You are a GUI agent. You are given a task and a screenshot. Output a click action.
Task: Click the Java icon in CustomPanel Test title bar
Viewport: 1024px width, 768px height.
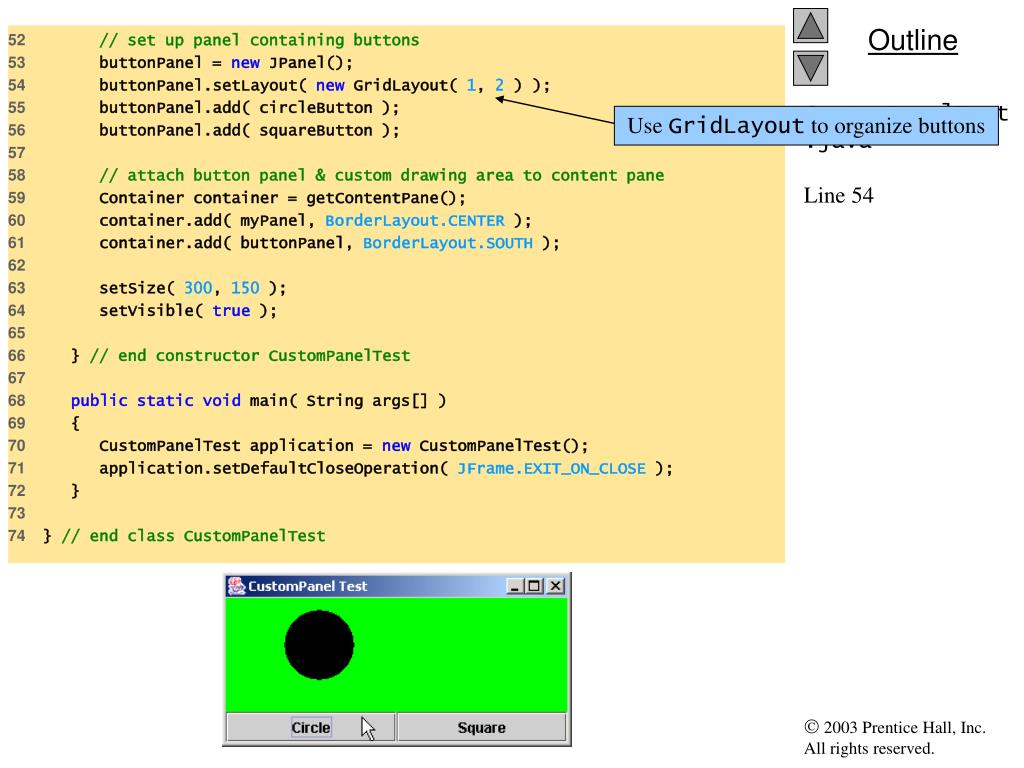point(236,586)
